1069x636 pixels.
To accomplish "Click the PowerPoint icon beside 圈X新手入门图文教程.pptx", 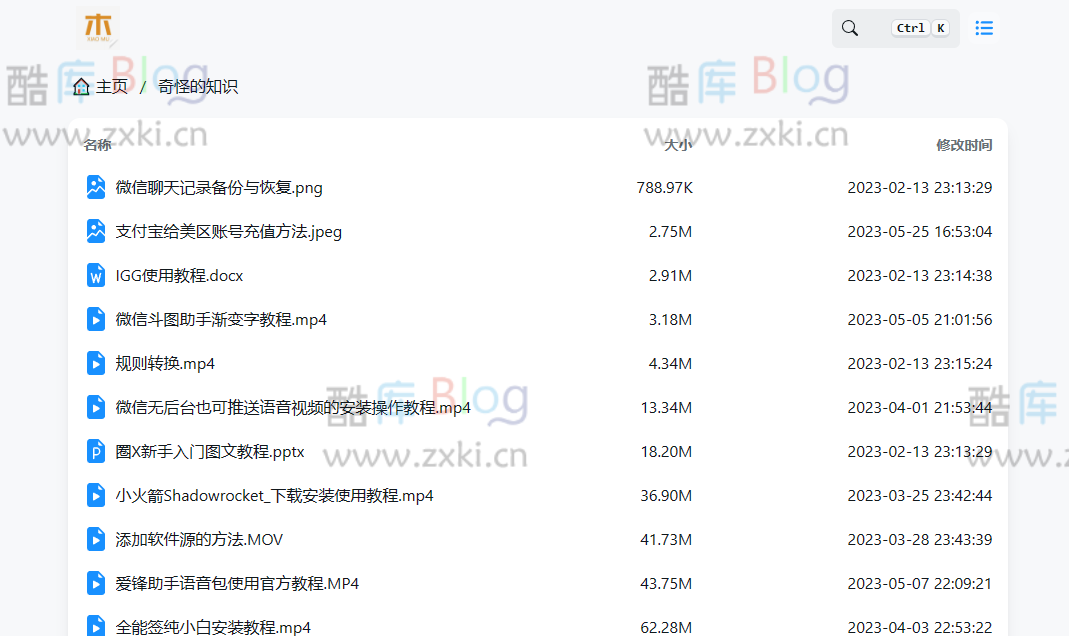I will click(x=95, y=451).
